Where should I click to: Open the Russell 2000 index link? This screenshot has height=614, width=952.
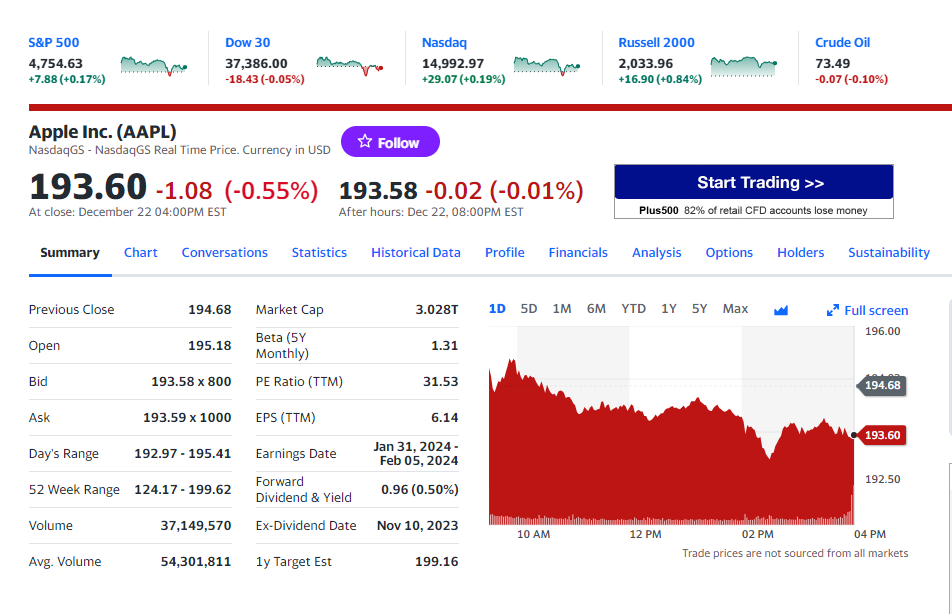[656, 43]
